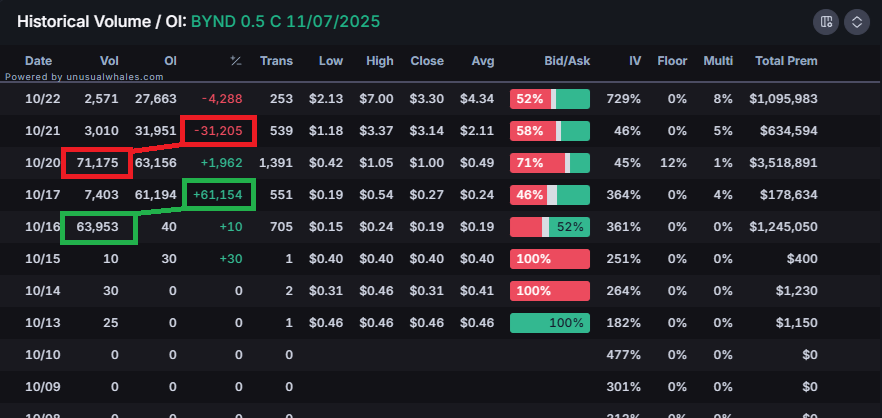Select the 10/13 date cell
The image size is (882, 418).
43,323
